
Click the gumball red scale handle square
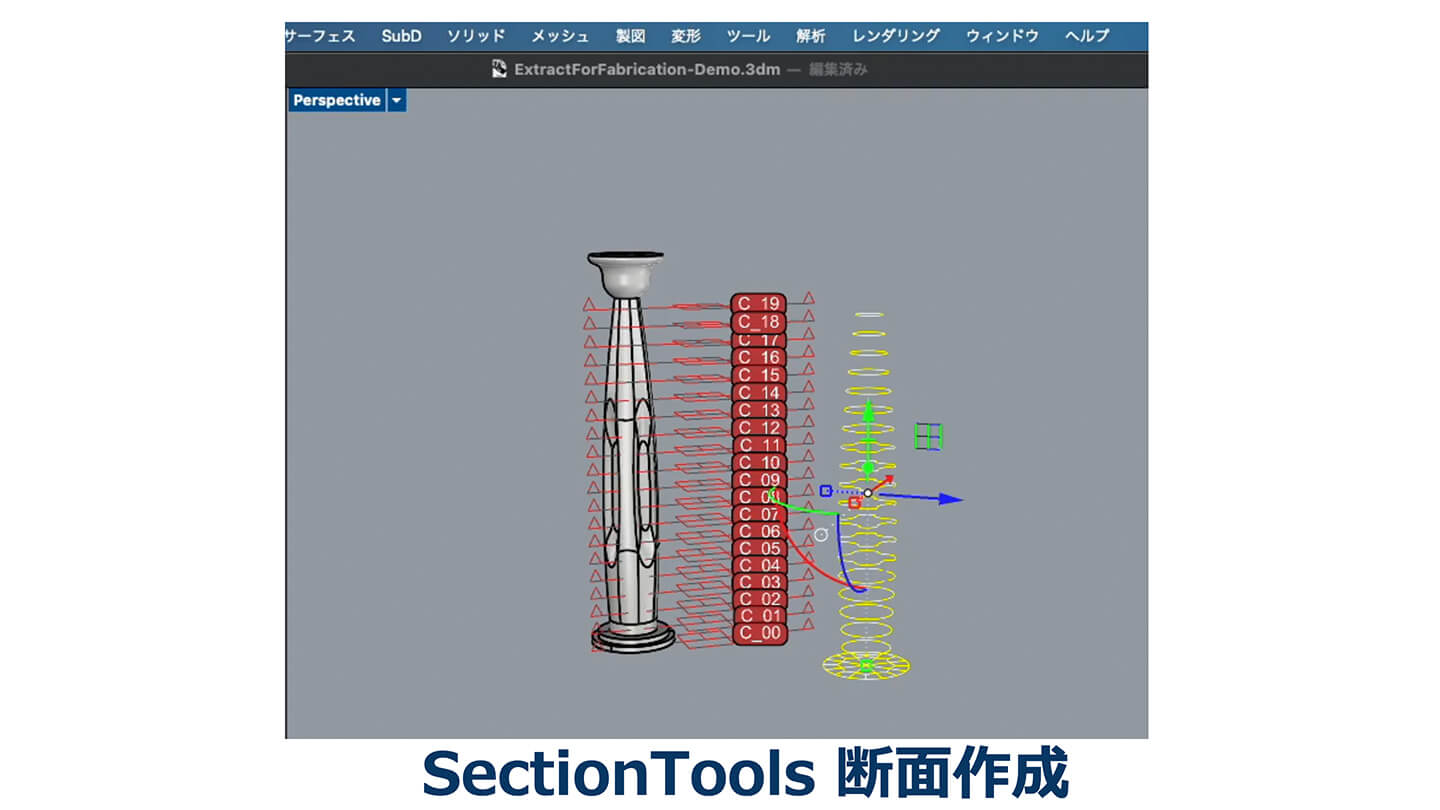(855, 503)
